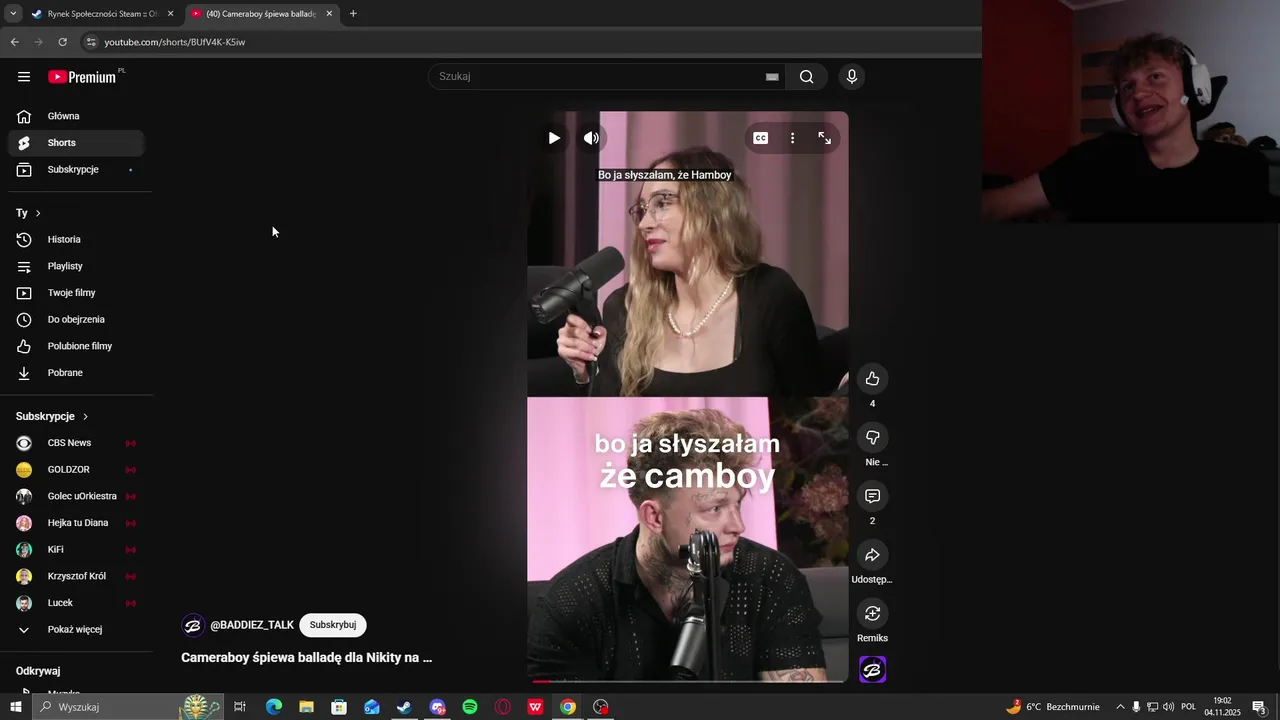This screenshot has height=720, width=1280.
Task: Expand Pokaż więcej subscriptions list
Action: point(76,630)
